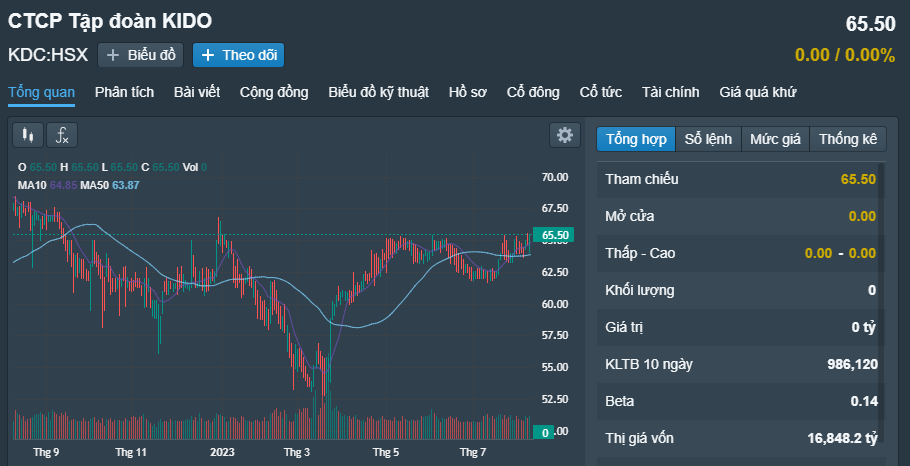Click the 70.00 price axis label
The width and height of the screenshot is (910, 466).
(x=555, y=177)
